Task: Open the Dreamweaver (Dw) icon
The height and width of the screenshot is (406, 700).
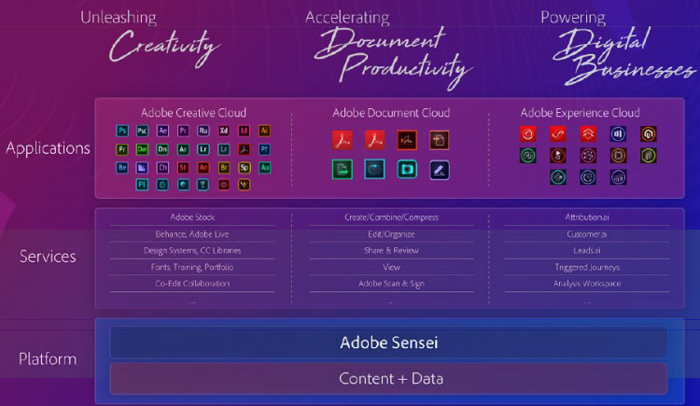Action: pos(142,149)
